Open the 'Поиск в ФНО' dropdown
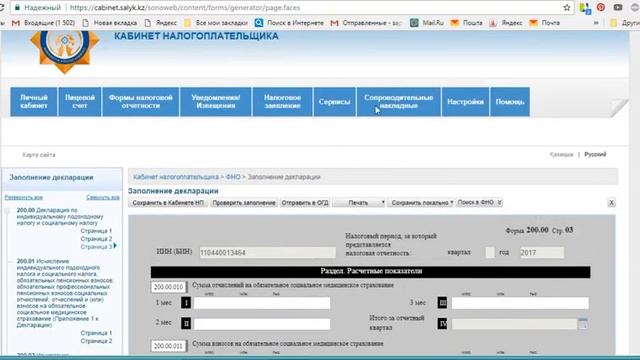The width and height of the screenshot is (640, 360). click(479, 202)
